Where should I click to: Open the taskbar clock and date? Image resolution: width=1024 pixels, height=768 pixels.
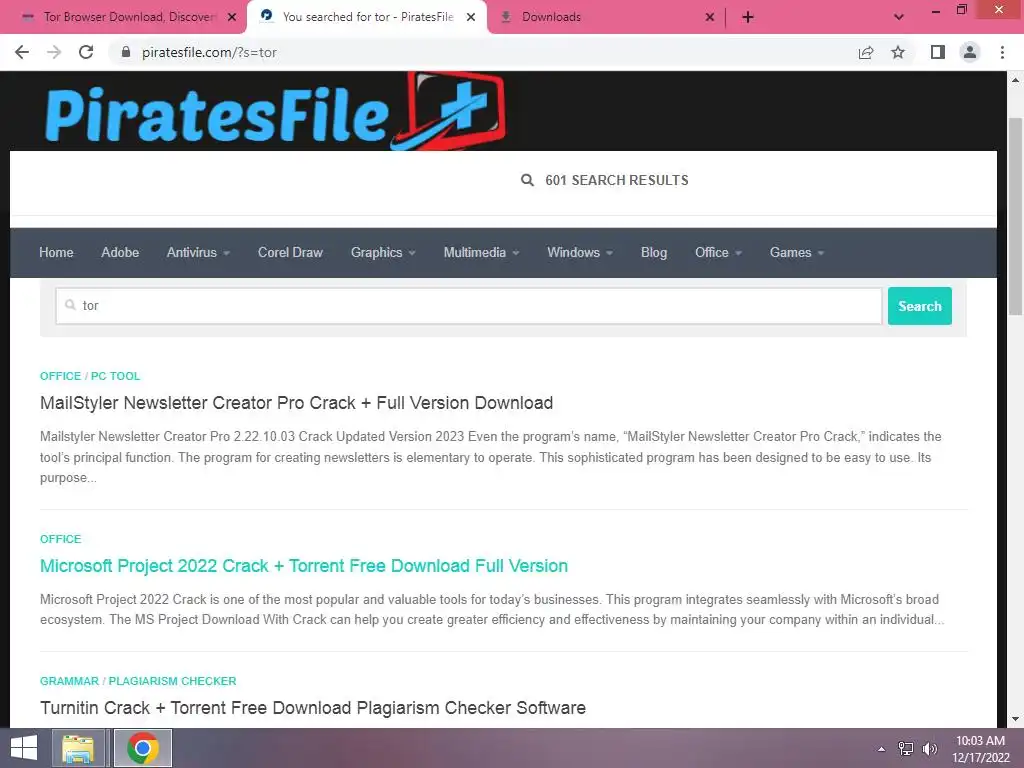click(x=980, y=749)
